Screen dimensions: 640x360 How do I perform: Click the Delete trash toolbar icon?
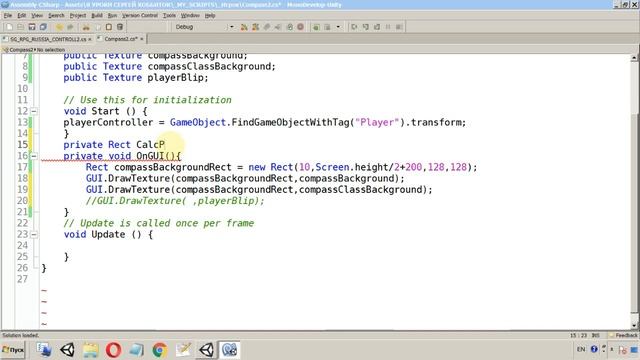point(120,27)
